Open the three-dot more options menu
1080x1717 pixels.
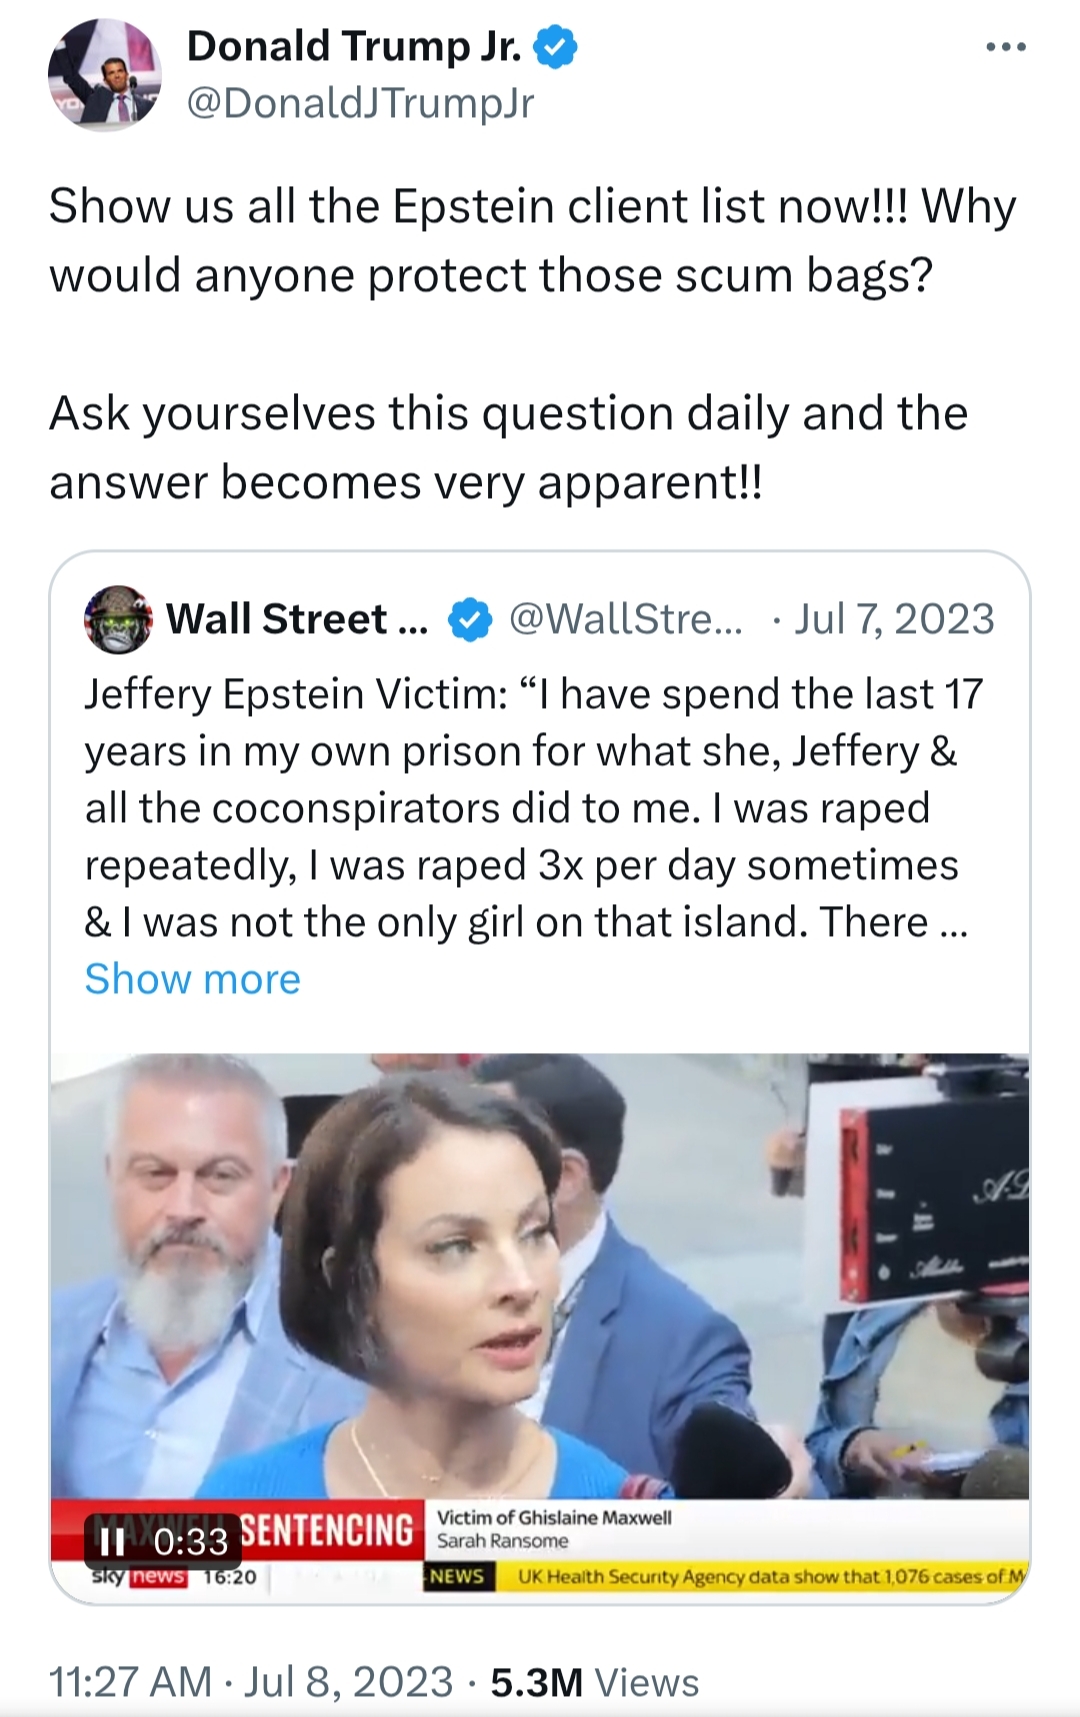[1005, 47]
